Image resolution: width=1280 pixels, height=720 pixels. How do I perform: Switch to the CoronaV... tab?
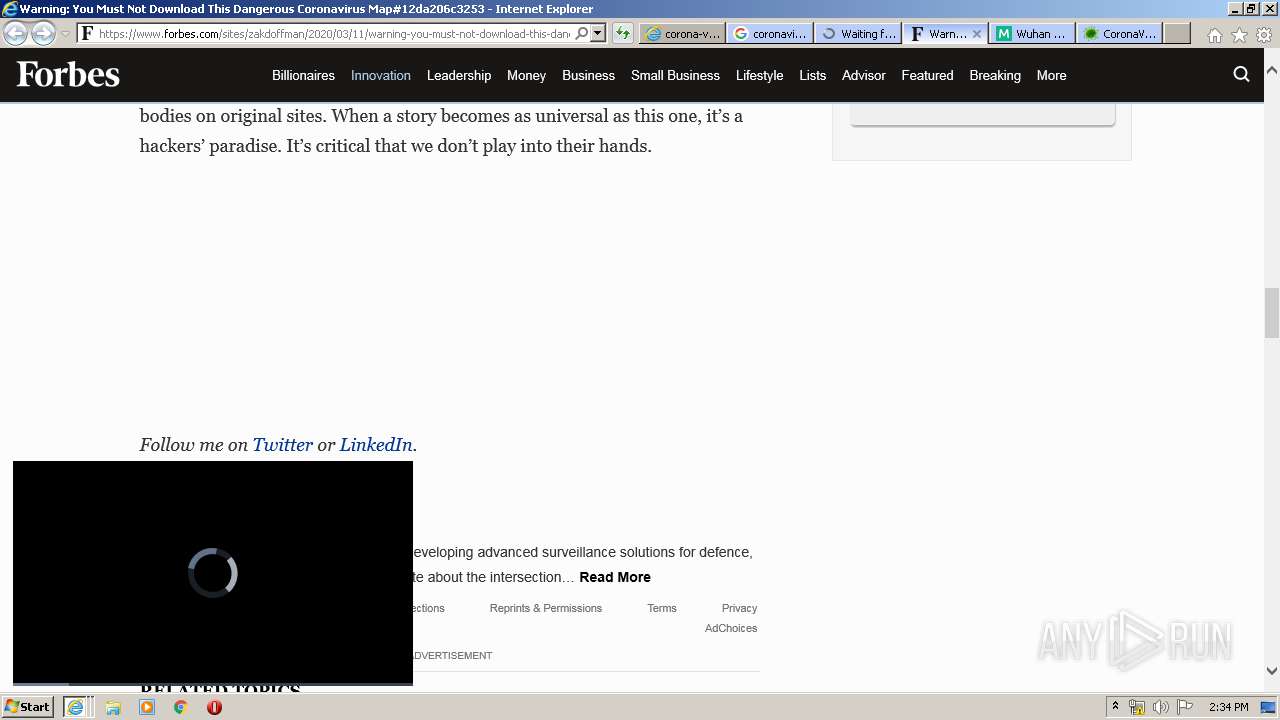tap(1120, 33)
